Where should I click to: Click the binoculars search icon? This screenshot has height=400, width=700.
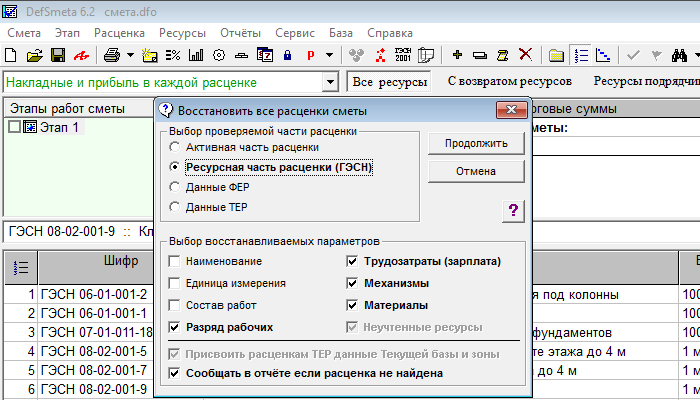[682, 55]
